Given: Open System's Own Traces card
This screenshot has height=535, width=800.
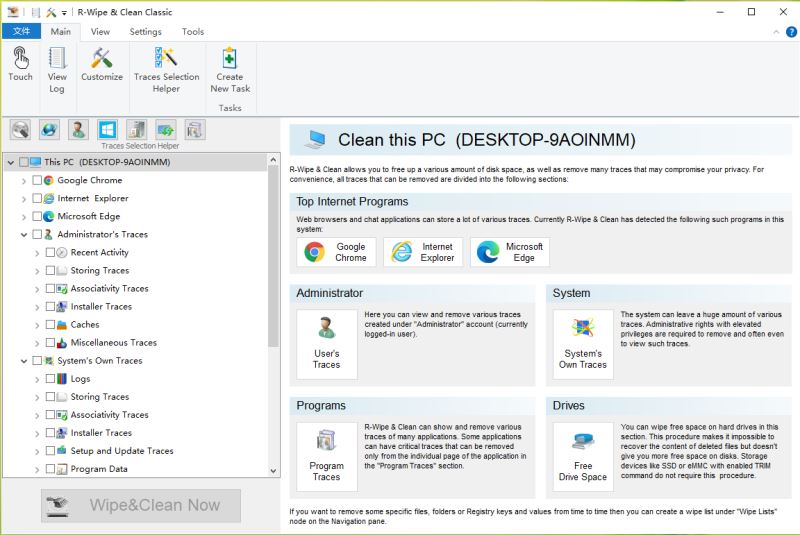Looking at the screenshot, I should pyautogui.click(x=583, y=344).
